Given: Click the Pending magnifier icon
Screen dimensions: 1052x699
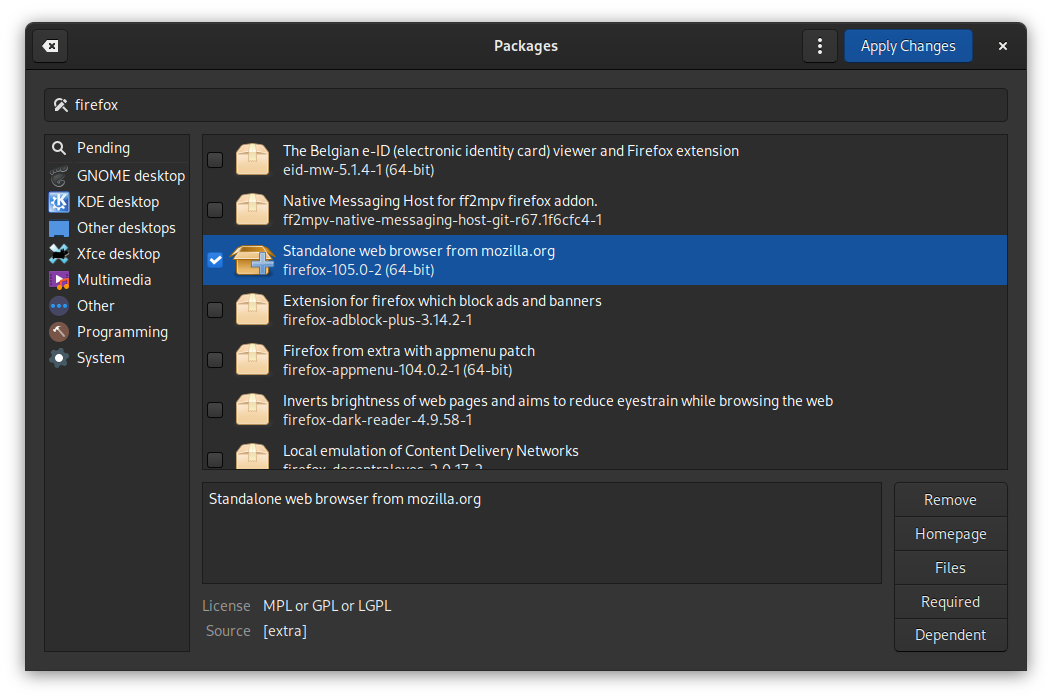Looking at the screenshot, I should tap(60, 147).
